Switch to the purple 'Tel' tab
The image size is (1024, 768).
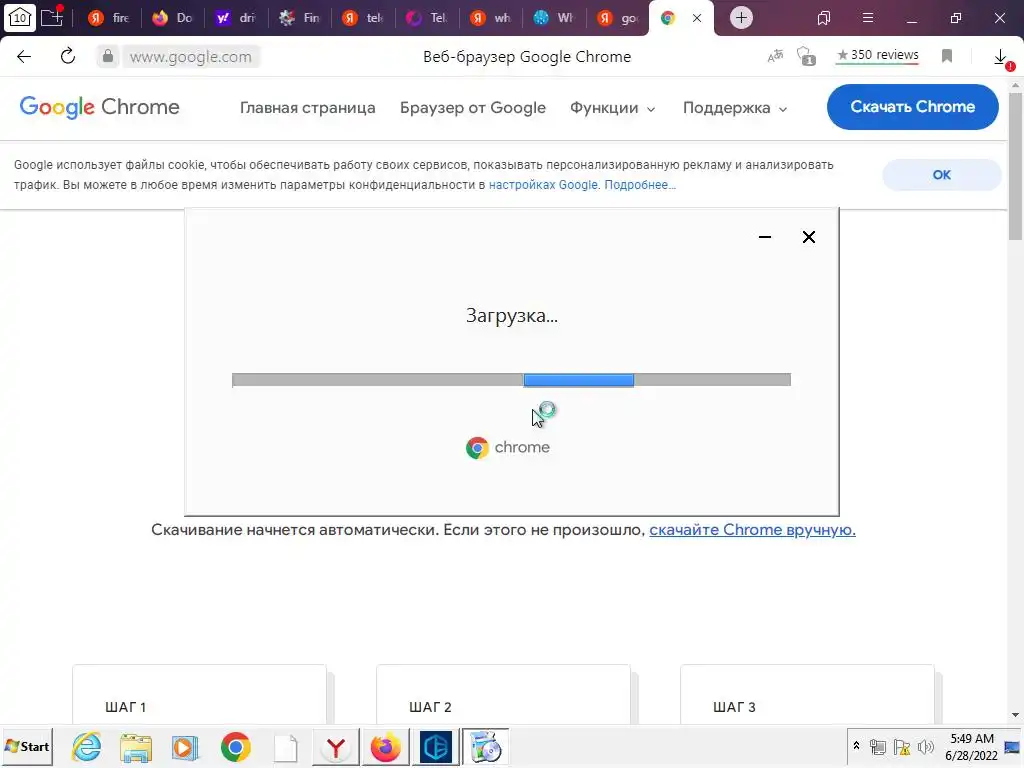(x=426, y=18)
